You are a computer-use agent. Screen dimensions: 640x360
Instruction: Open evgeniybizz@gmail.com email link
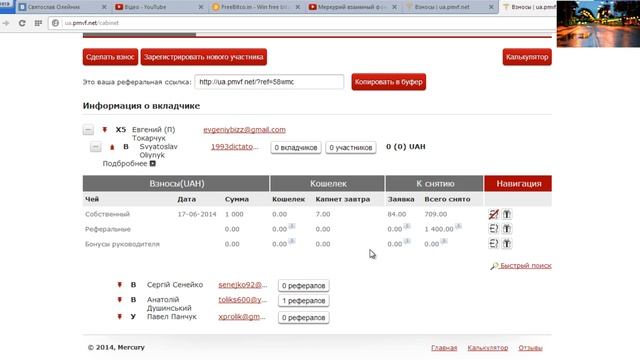(244, 130)
